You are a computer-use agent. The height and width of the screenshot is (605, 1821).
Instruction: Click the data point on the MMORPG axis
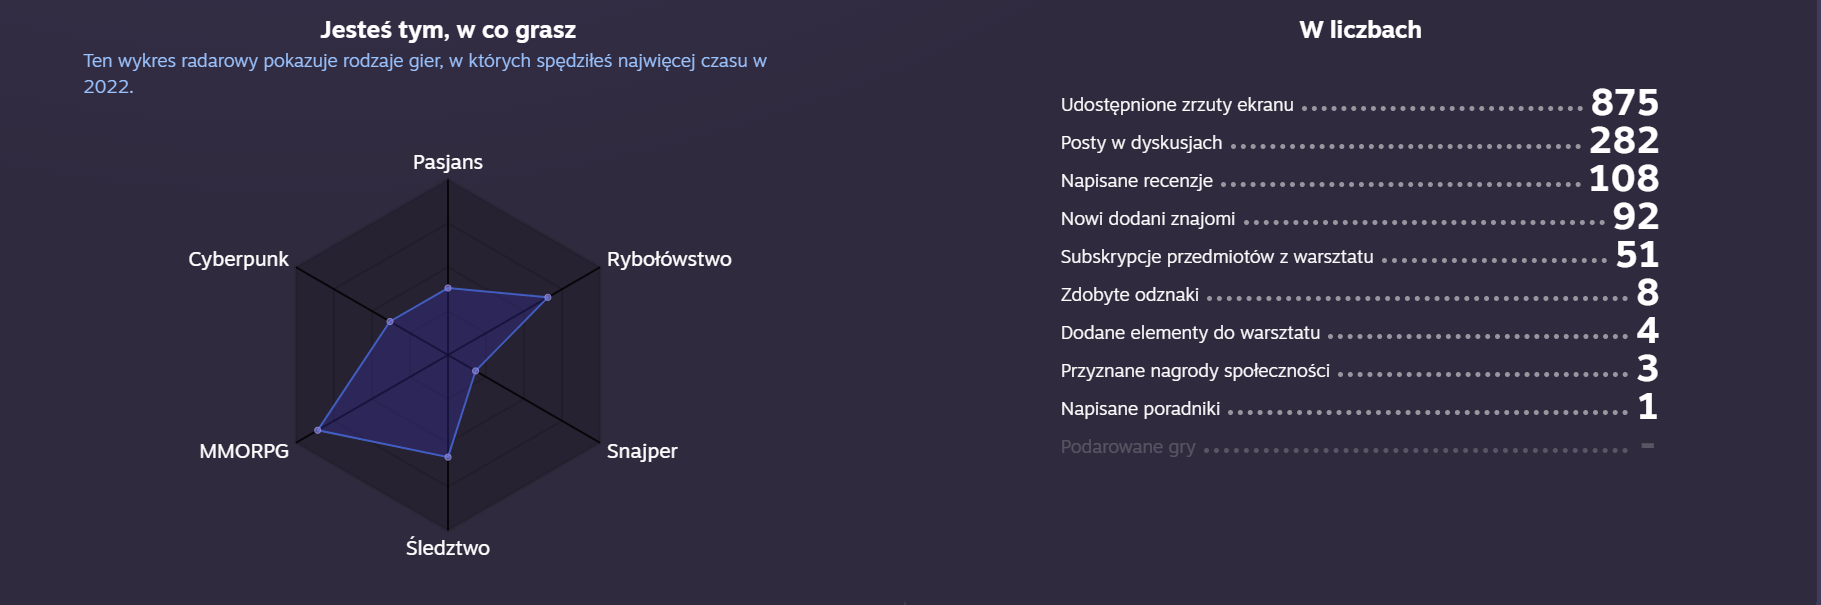[x=318, y=430]
